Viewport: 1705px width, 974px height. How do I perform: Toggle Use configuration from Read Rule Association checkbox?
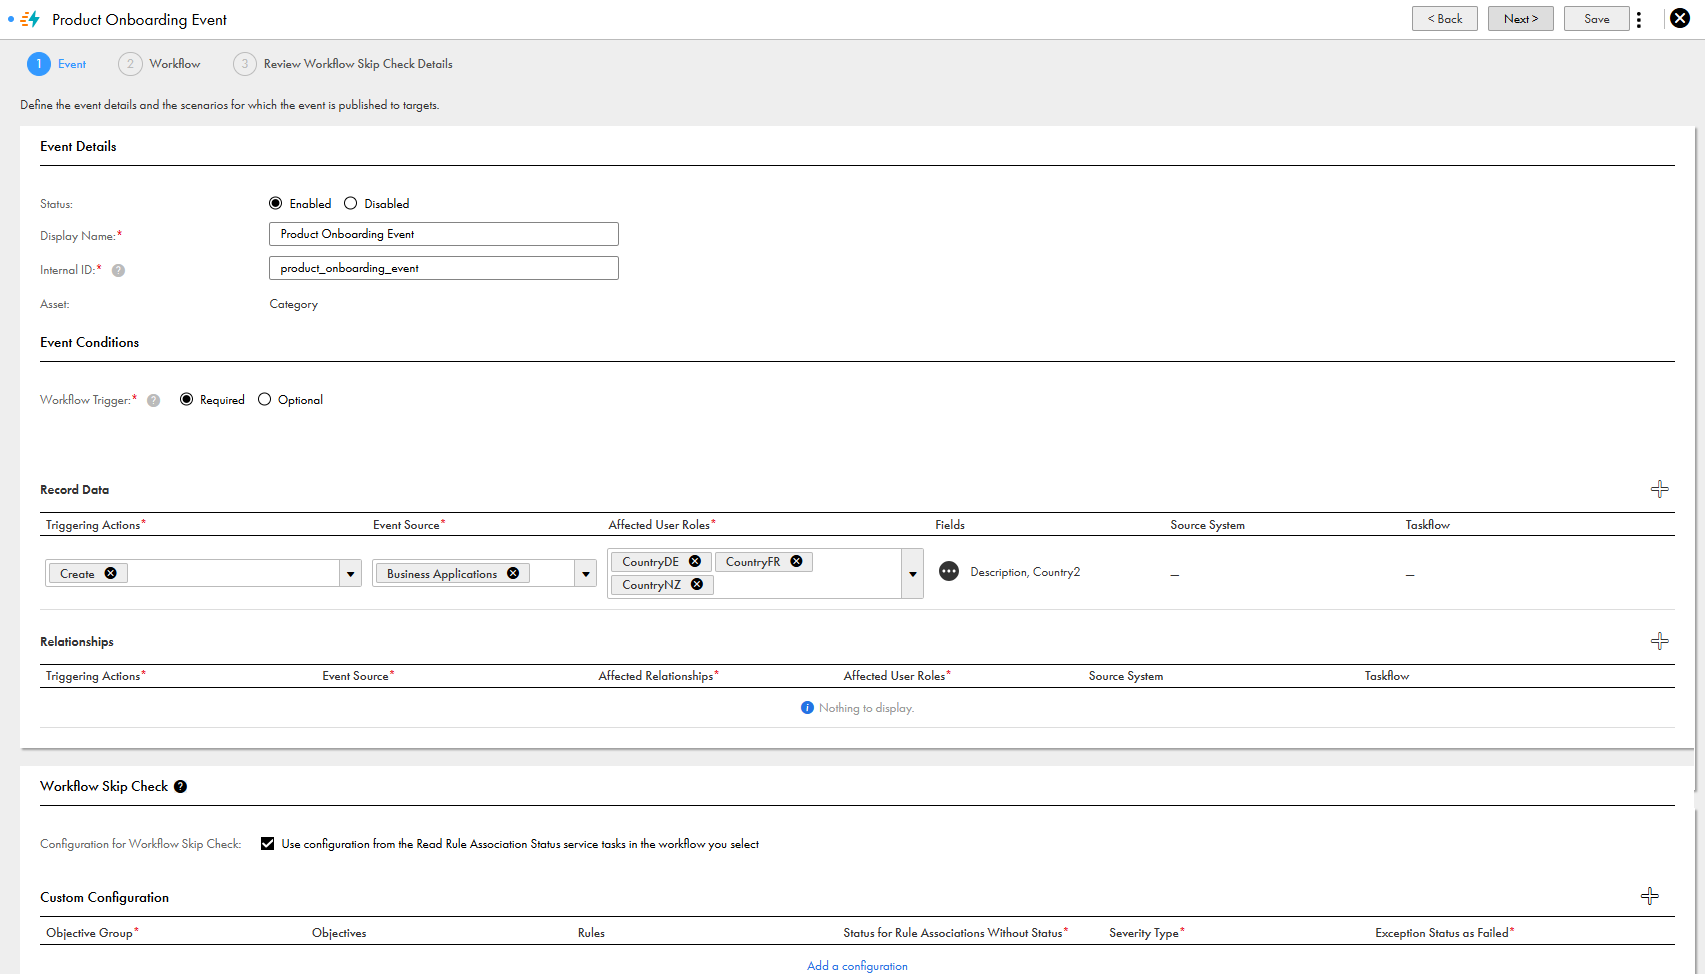click(x=267, y=843)
